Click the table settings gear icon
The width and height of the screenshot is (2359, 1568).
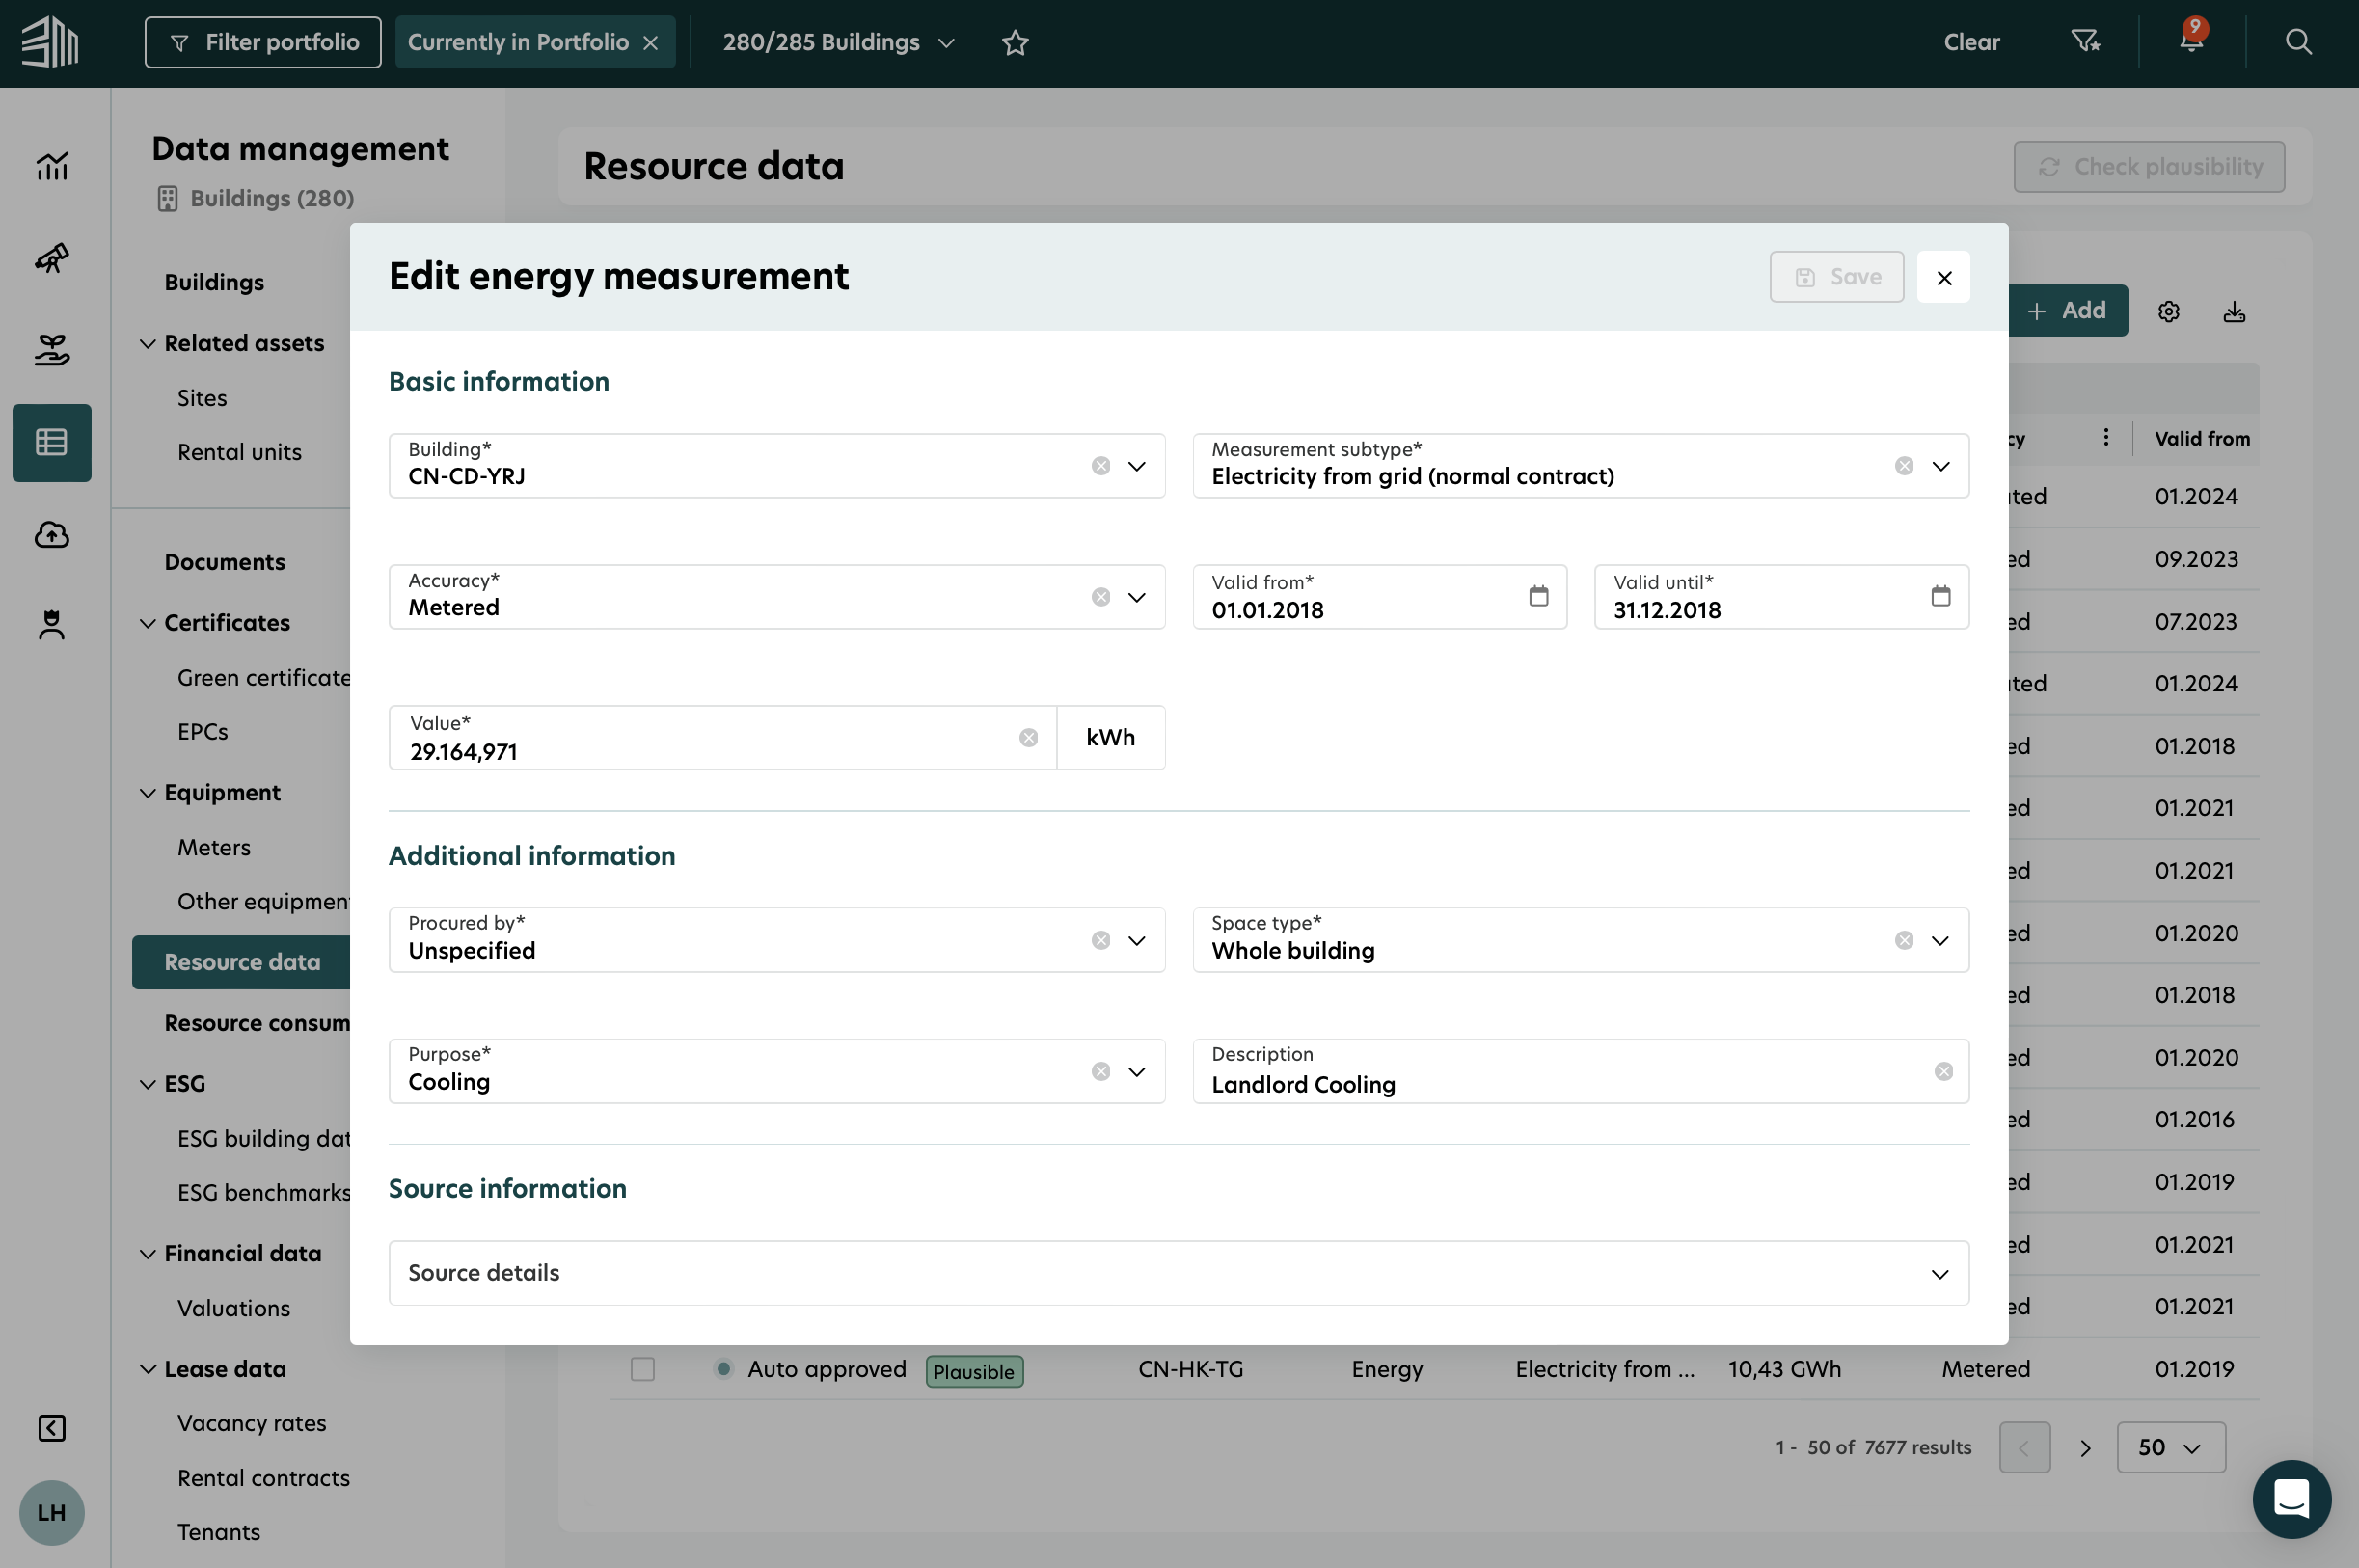point(2168,312)
